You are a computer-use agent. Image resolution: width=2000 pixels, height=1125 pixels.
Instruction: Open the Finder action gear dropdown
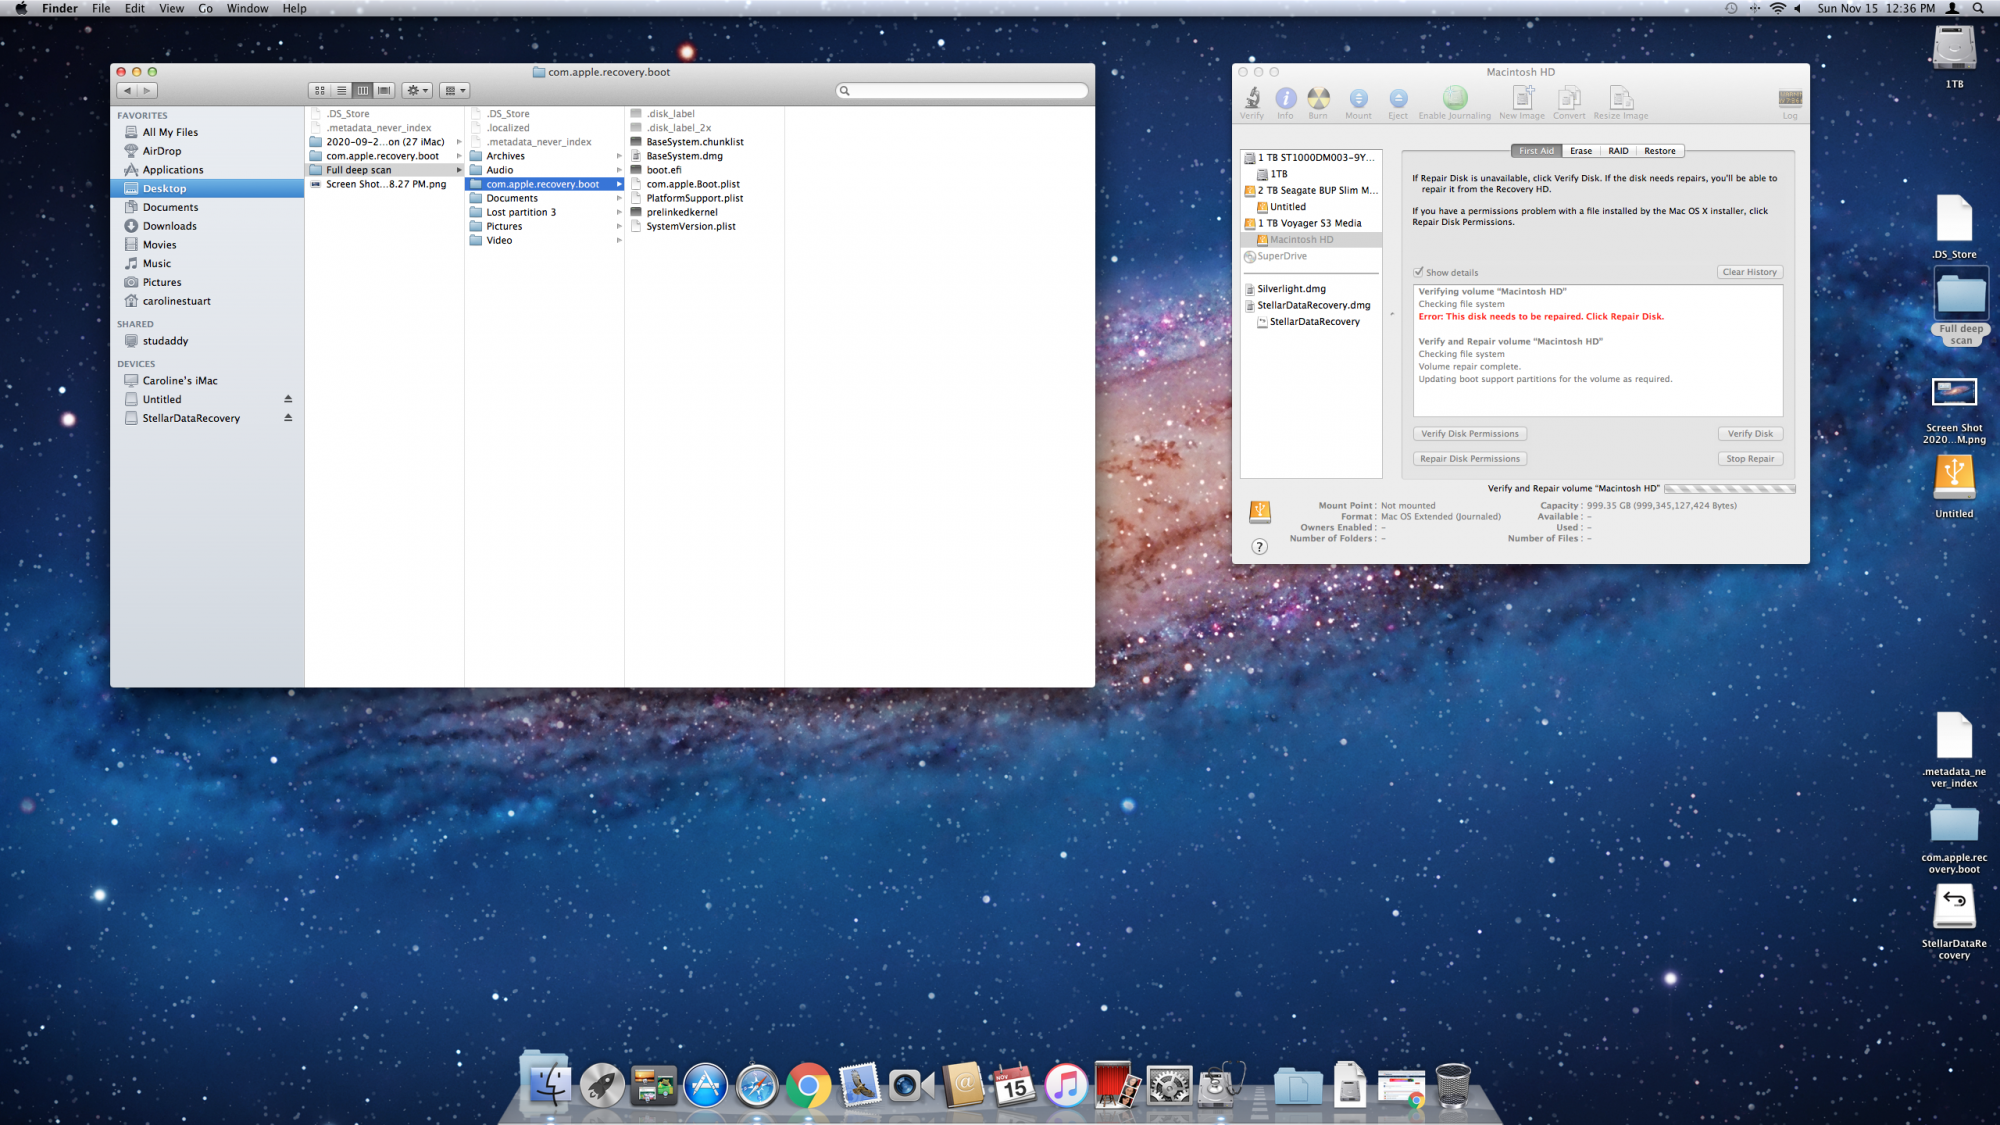coord(418,90)
